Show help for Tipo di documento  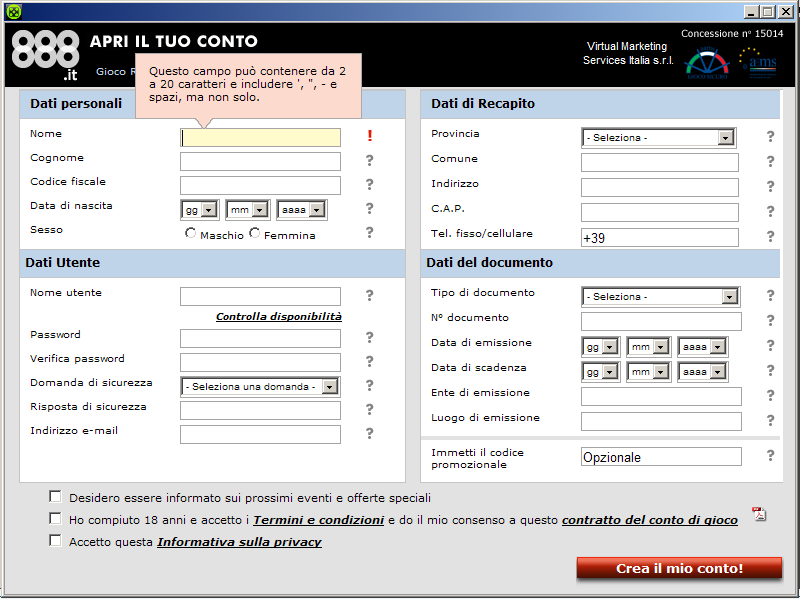[770, 295]
